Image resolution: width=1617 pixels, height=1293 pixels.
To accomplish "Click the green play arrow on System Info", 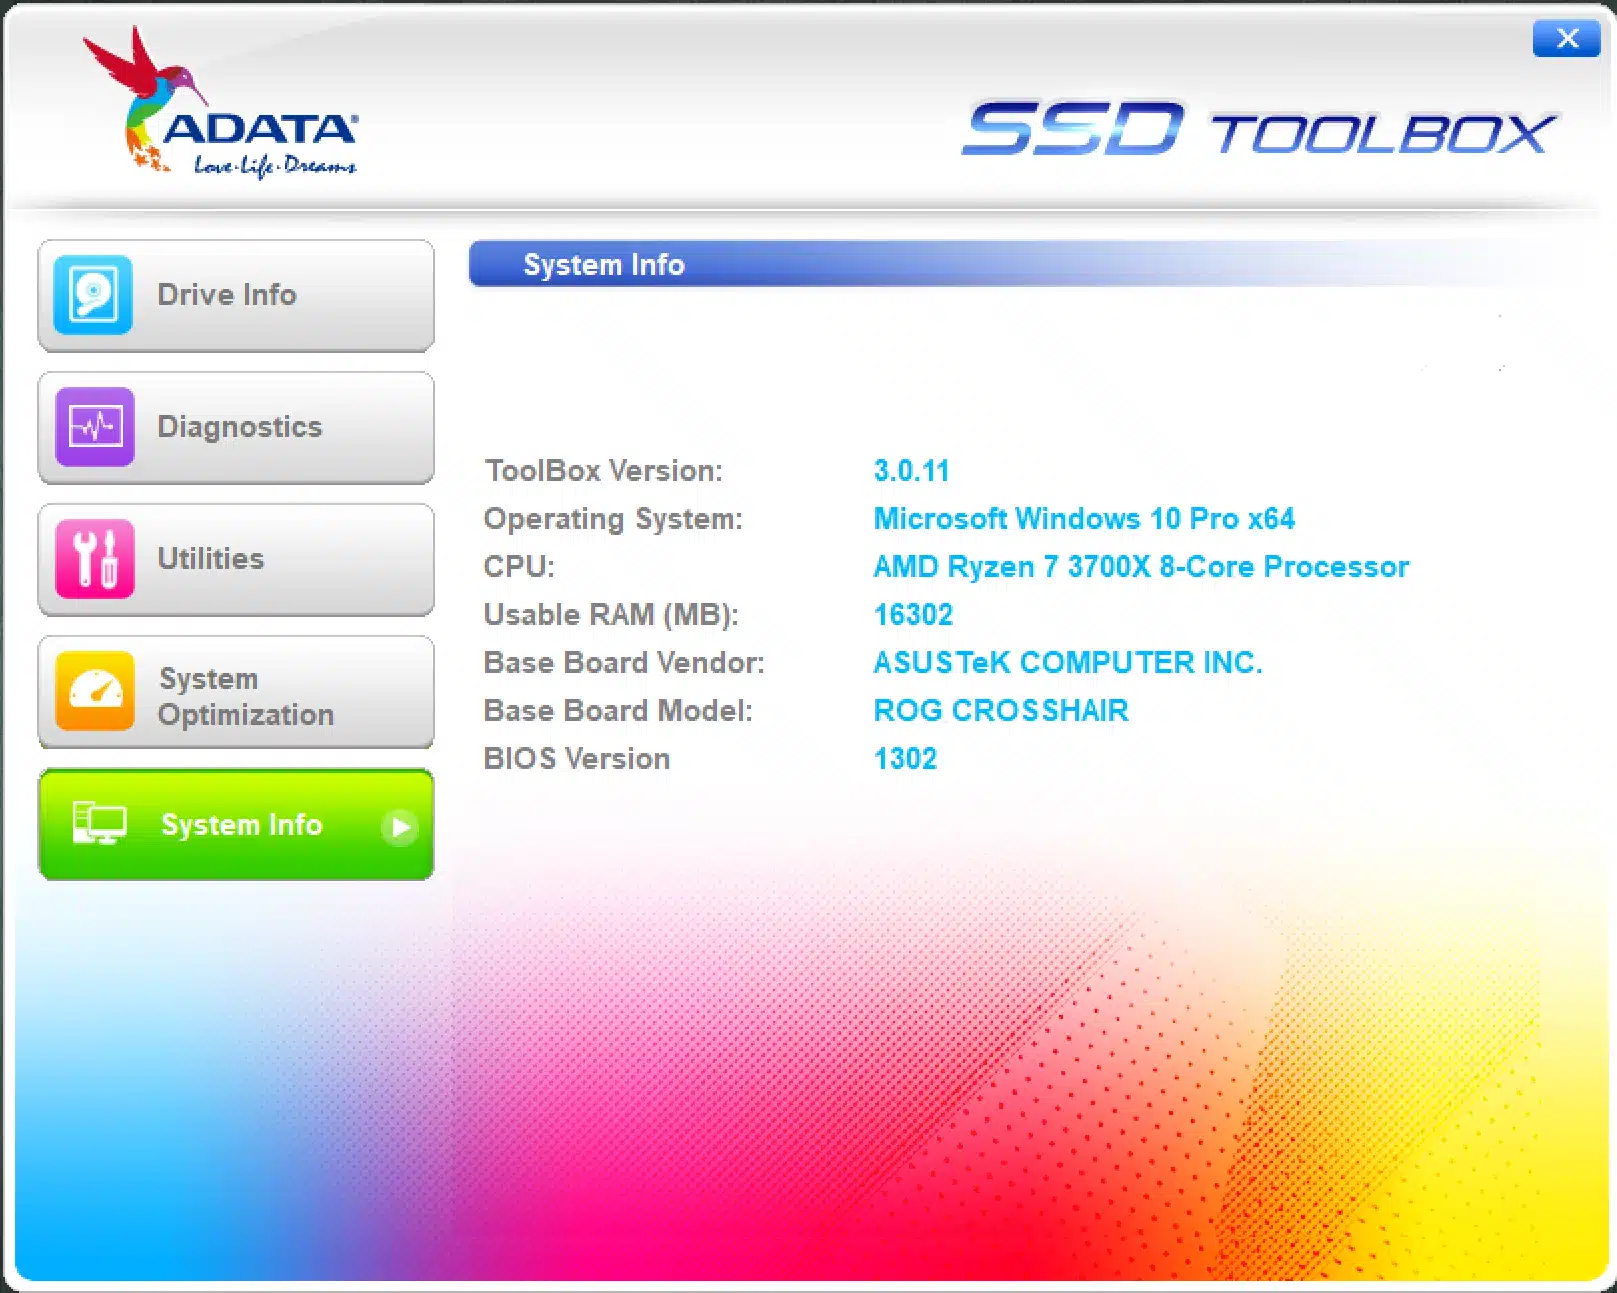I will pos(400,827).
